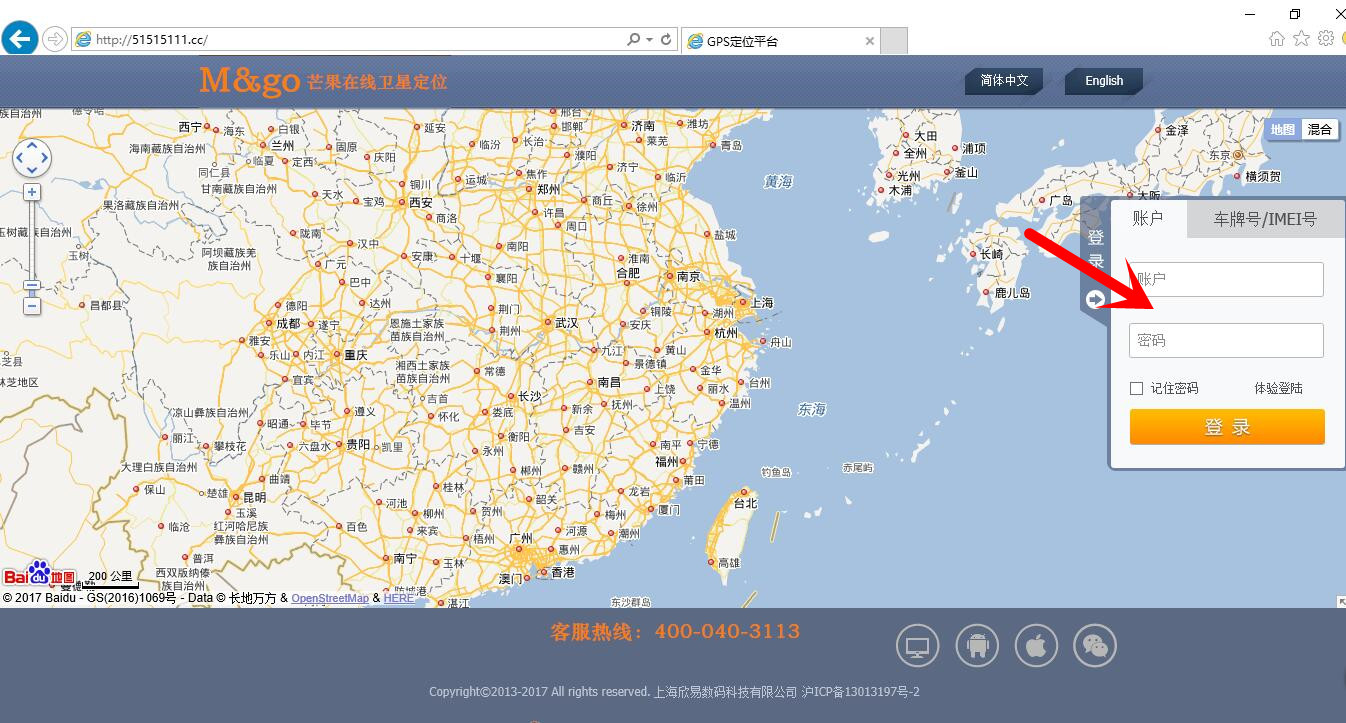Open the HERE attribution link

399,598
